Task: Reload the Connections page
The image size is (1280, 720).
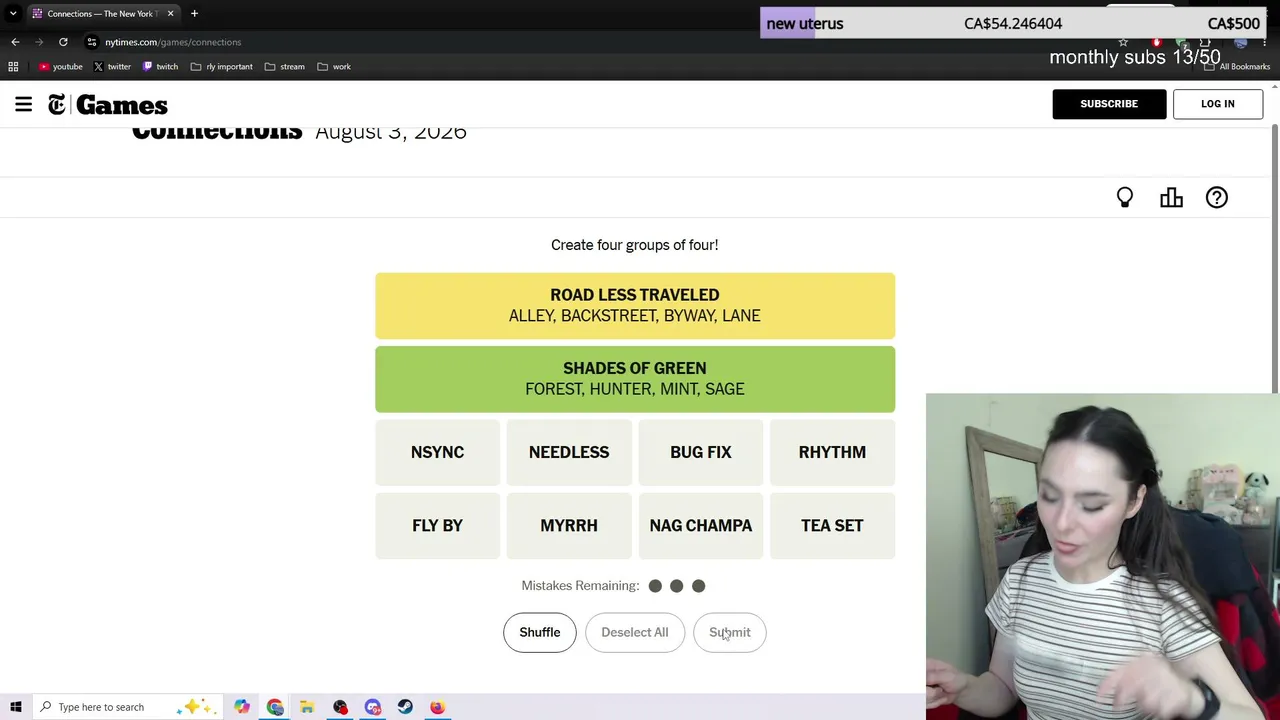Action: pyautogui.click(x=63, y=42)
